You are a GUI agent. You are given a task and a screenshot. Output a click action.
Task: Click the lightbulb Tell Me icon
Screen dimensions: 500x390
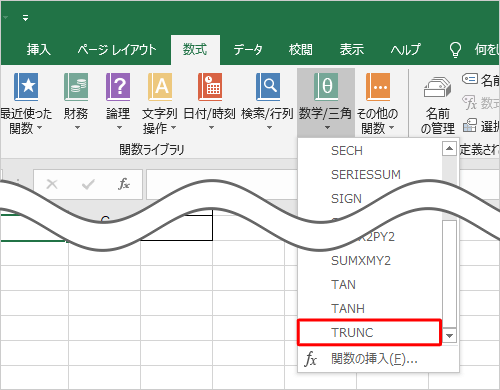tap(455, 50)
